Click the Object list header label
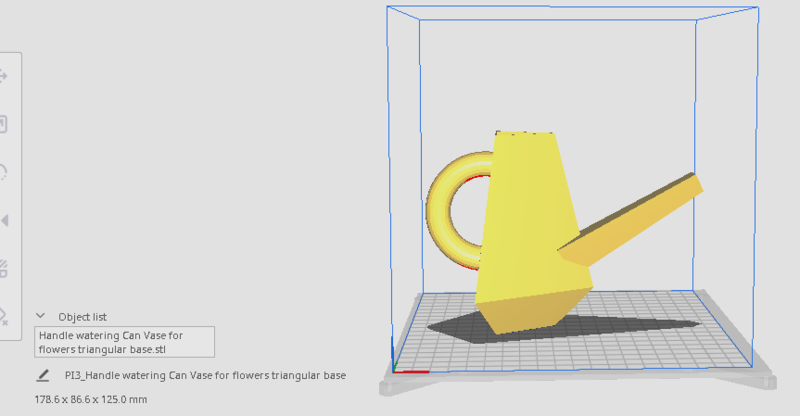 tap(82, 316)
